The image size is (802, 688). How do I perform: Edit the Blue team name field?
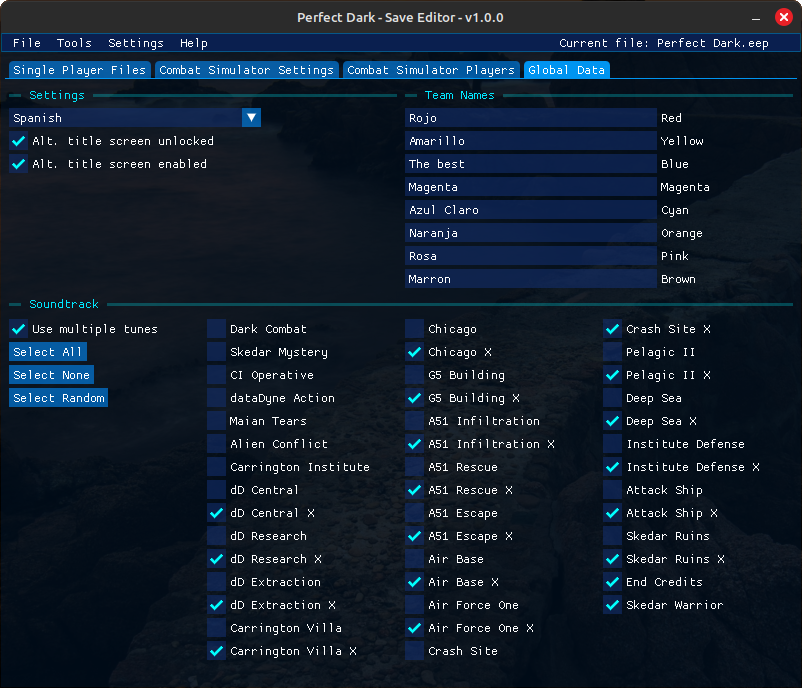coord(530,164)
